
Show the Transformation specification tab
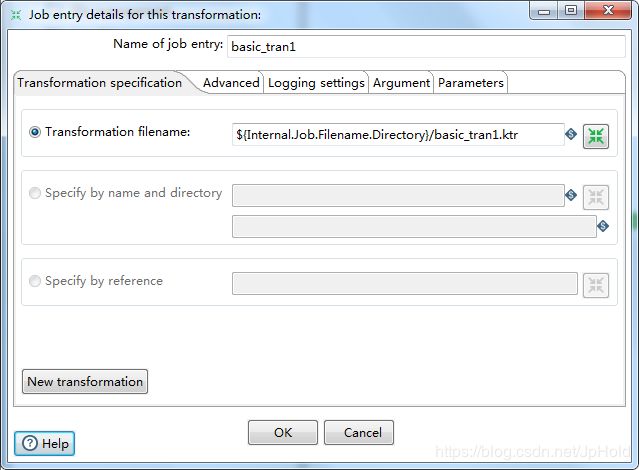point(100,83)
